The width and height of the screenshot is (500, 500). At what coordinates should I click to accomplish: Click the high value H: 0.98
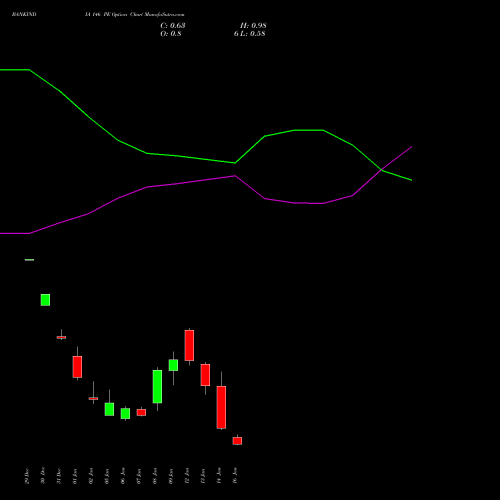point(253,26)
